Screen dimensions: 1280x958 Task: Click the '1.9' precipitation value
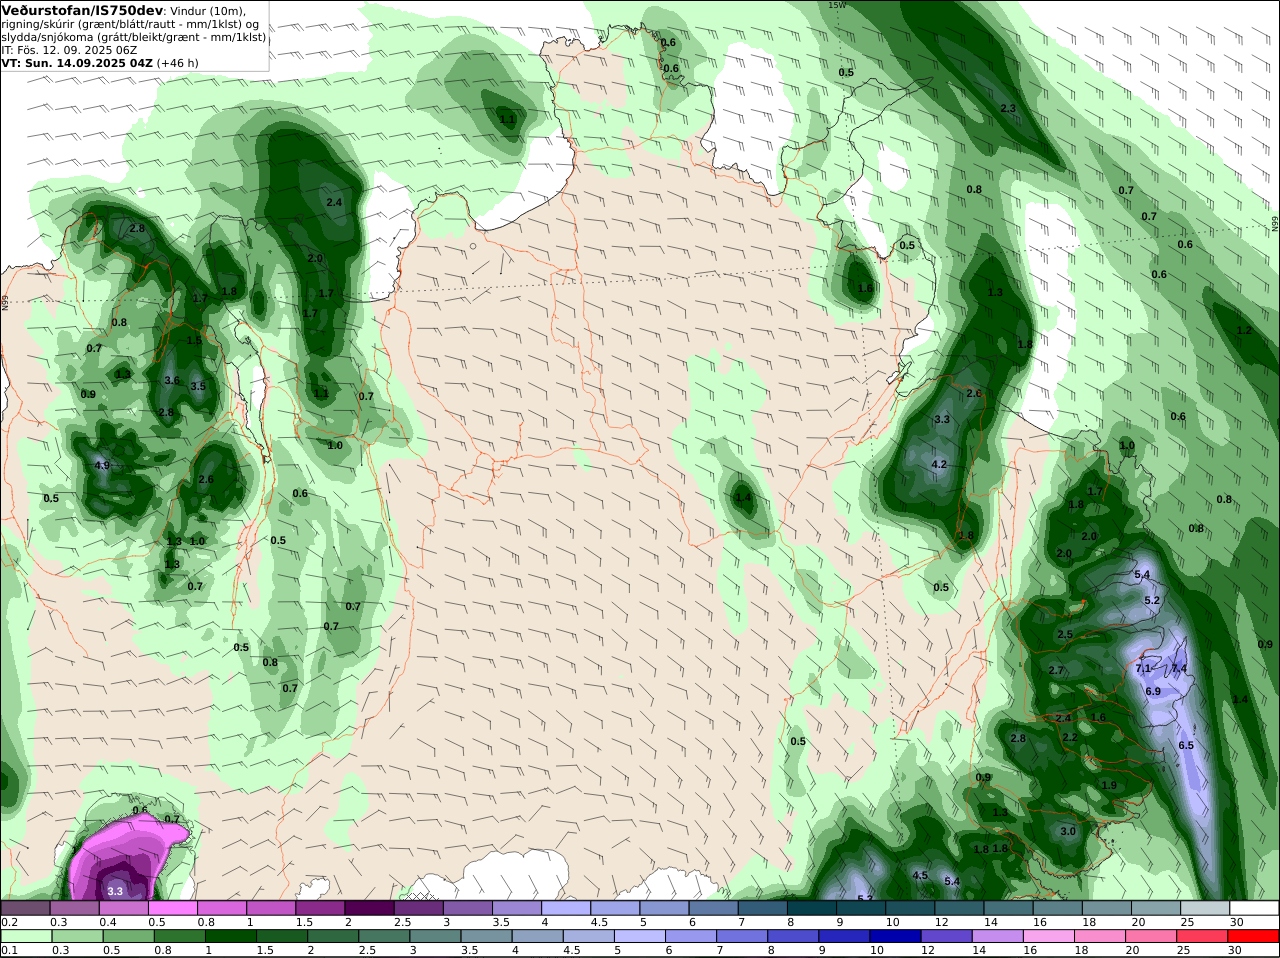coord(1109,785)
